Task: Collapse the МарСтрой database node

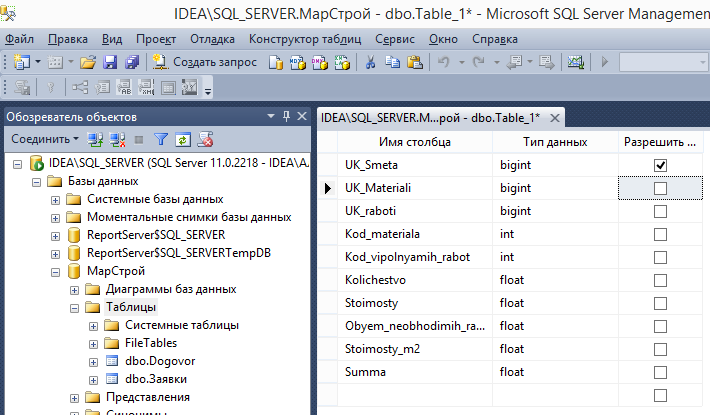Action: [55, 272]
